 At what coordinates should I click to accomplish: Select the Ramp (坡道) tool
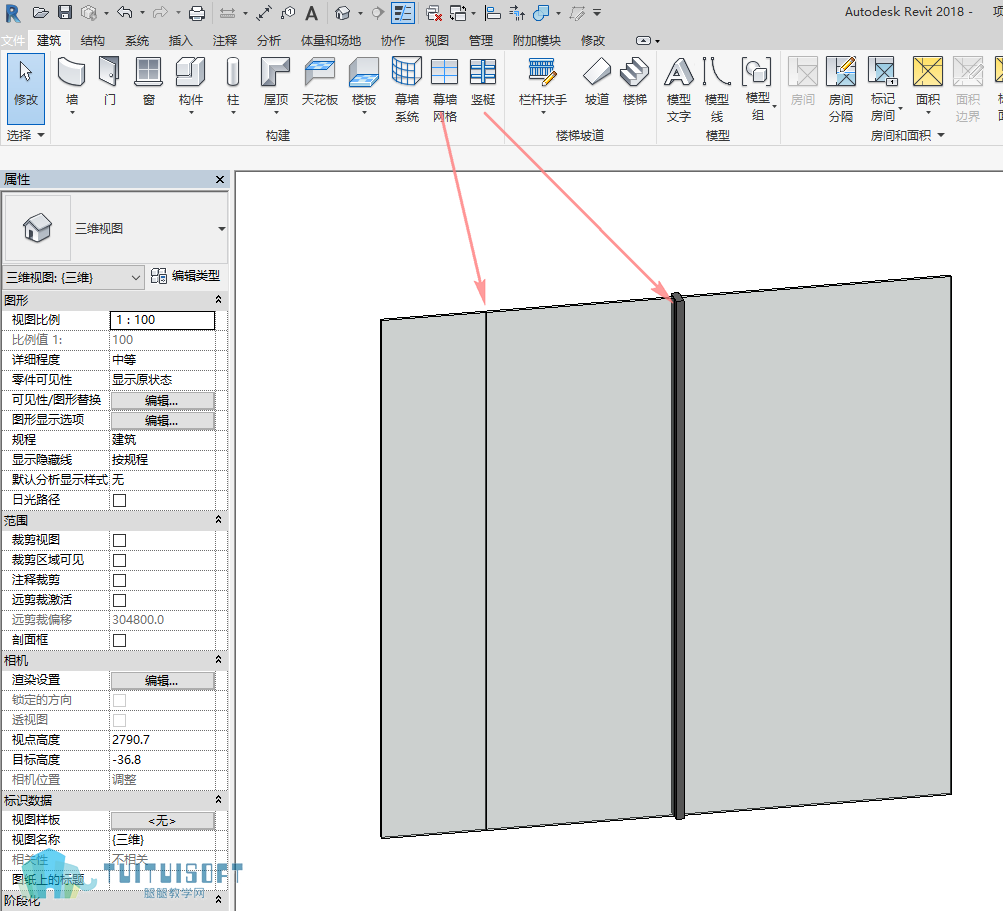click(597, 81)
